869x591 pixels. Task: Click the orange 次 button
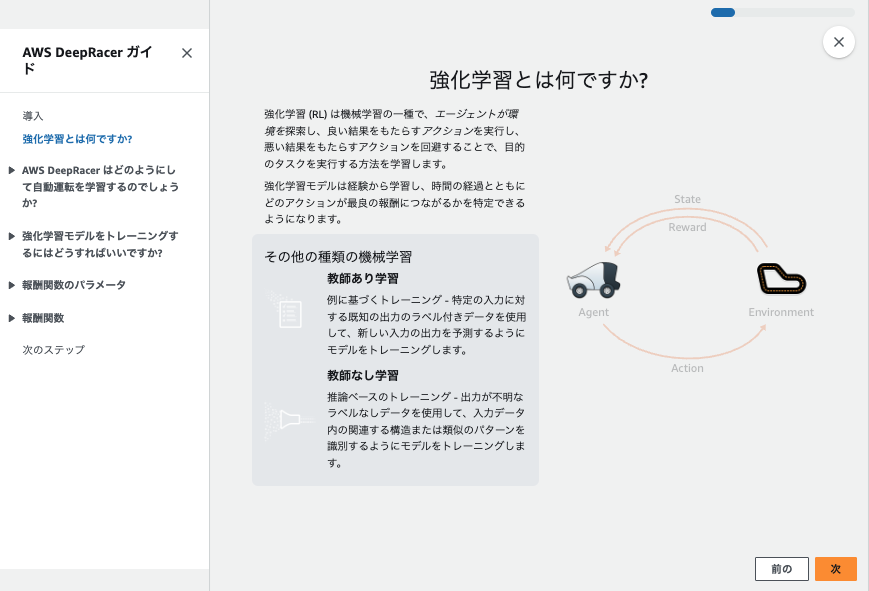(836, 568)
